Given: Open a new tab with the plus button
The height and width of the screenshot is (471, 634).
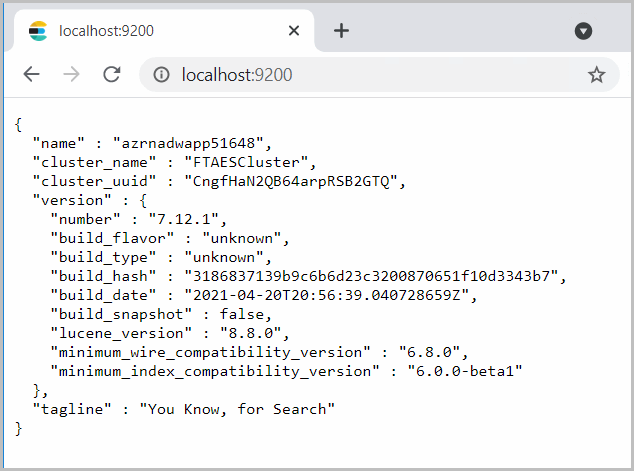Looking at the screenshot, I should [x=341, y=31].
